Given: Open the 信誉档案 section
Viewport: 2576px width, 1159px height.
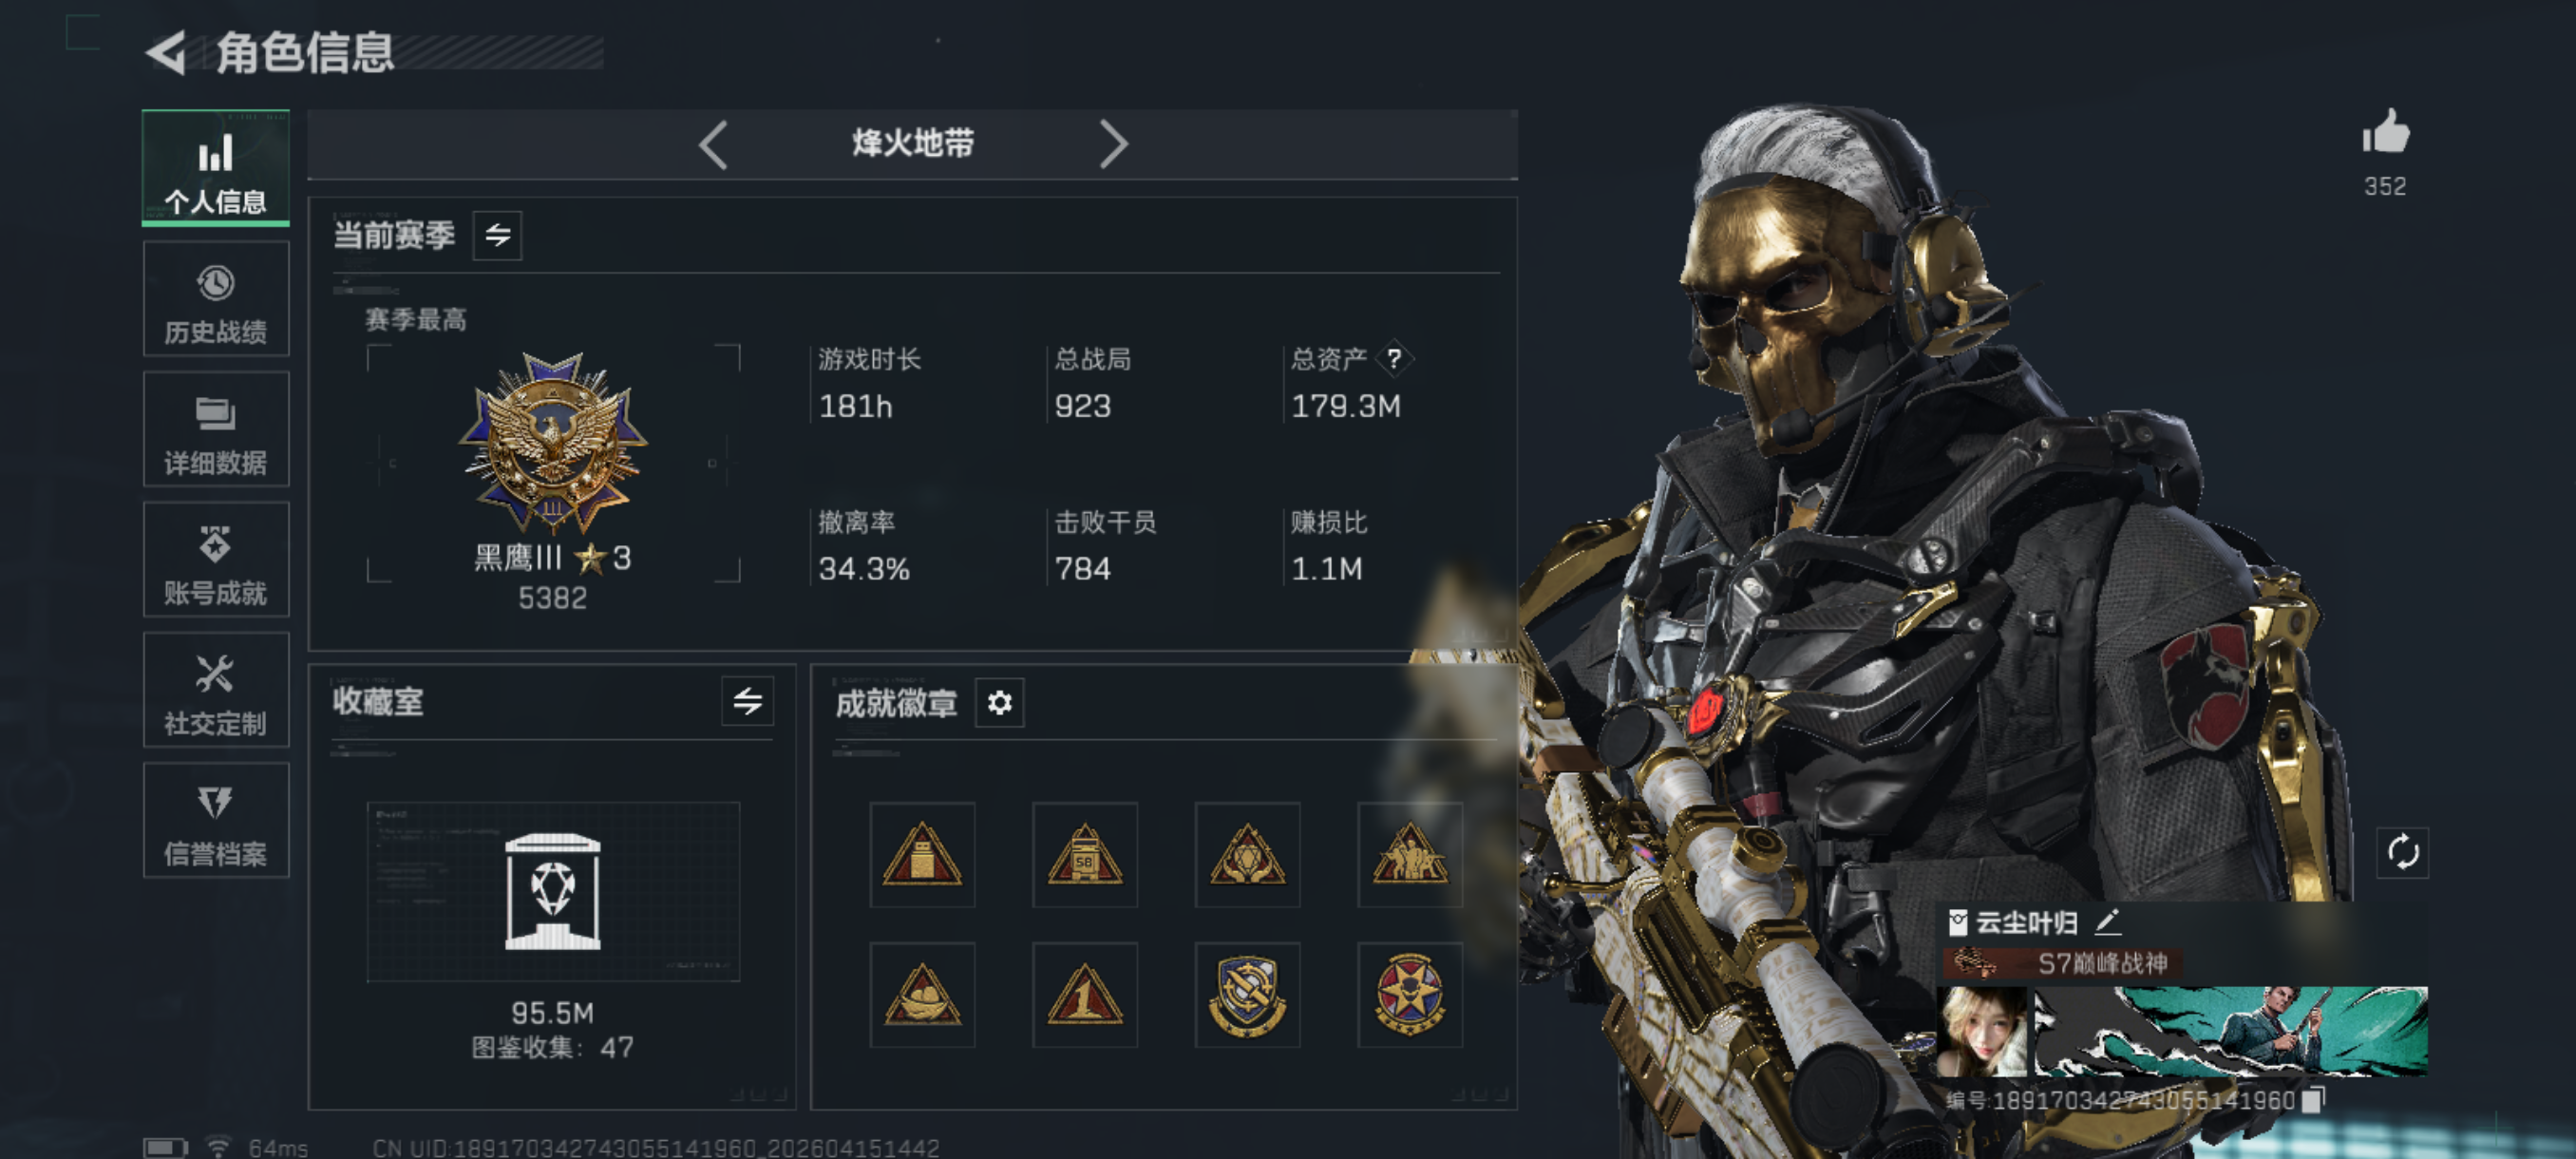Looking at the screenshot, I should (216, 821).
